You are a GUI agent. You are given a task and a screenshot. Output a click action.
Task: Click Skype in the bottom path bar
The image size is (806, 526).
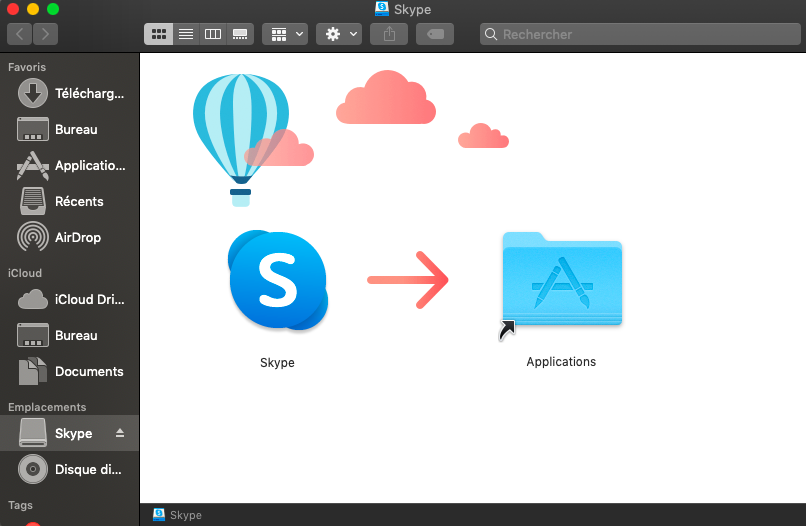pyautogui.click(x=177, y=515)
